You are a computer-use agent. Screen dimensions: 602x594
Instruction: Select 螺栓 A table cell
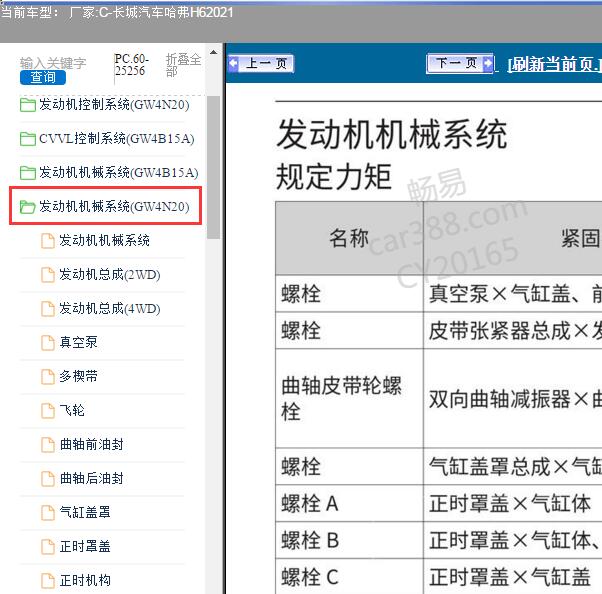pyautogui.click(x=349, y=503)
